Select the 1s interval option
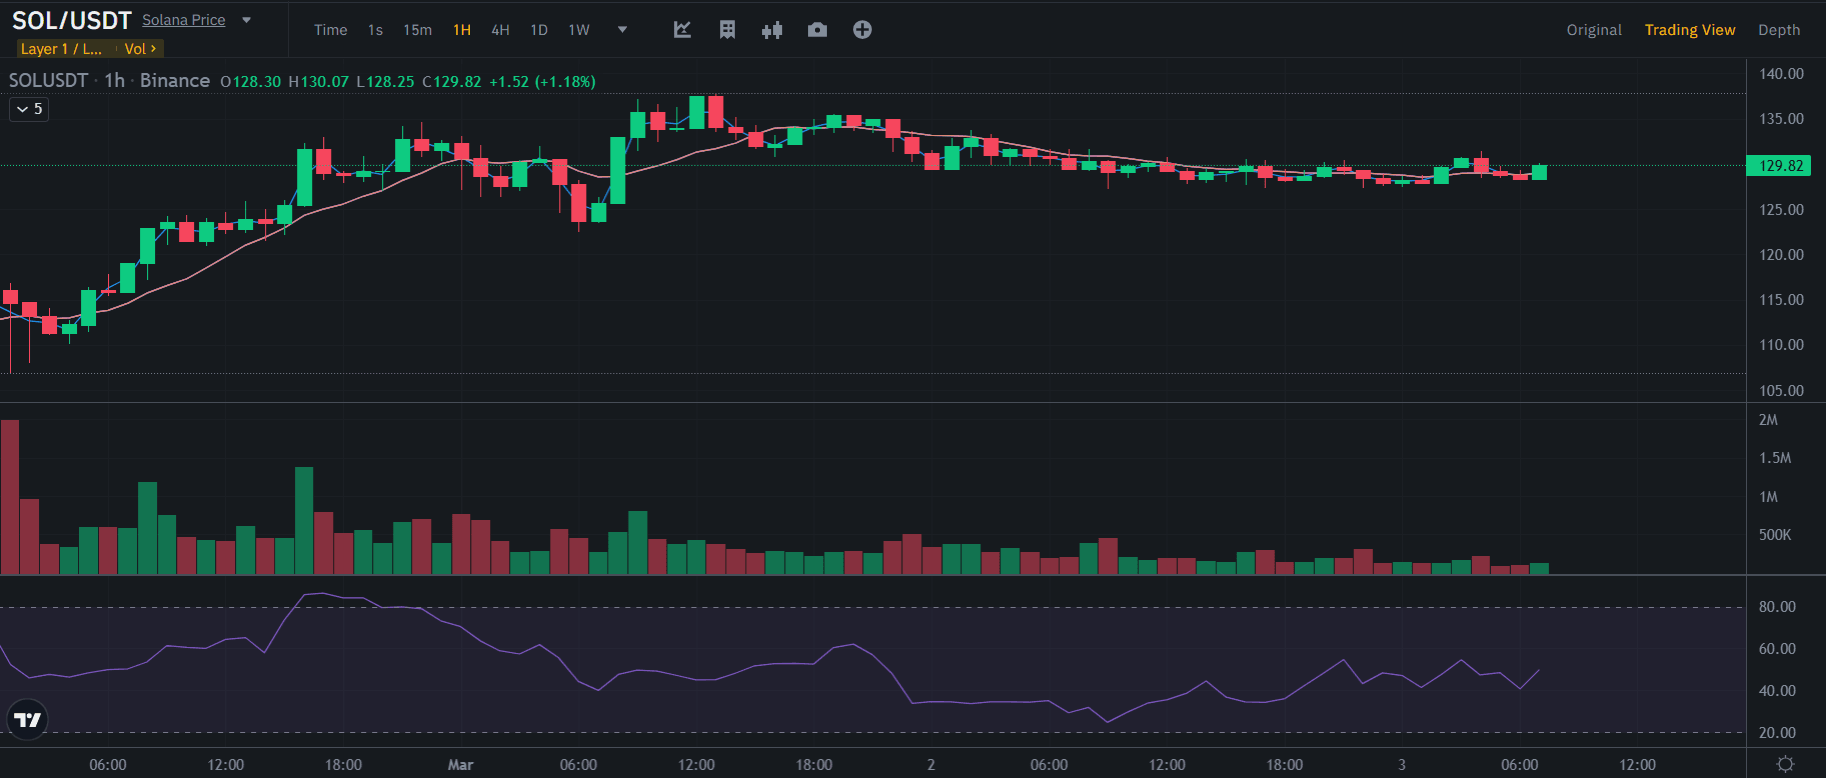This screenshot has height=778, width=1826. (375, 30)
